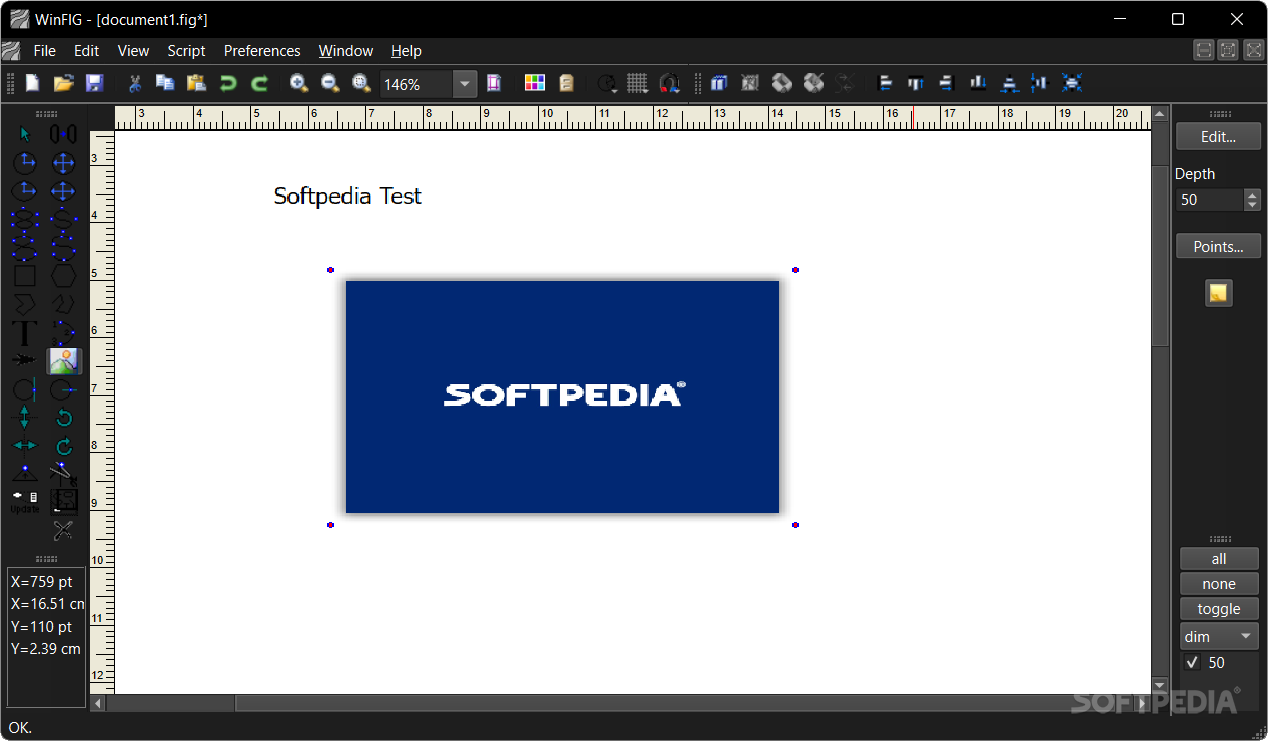Open the Help menu
This screenshot has width=1268, height=741.
(406, 51)
